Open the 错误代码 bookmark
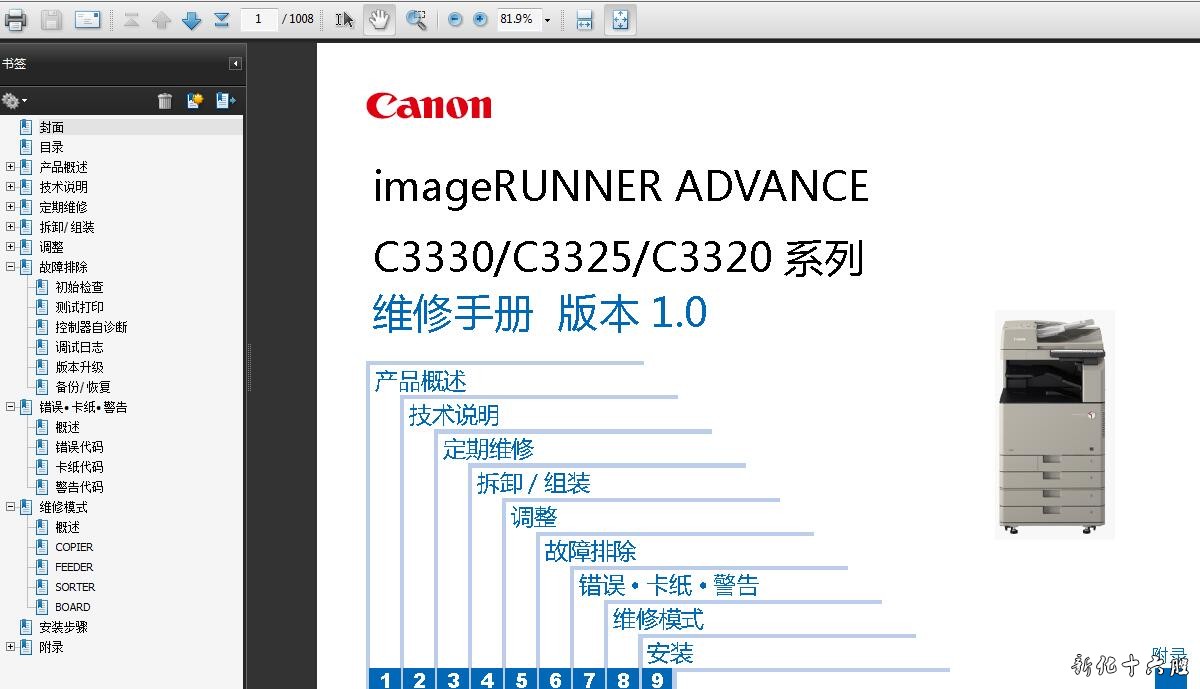This screenshot has width=1200, height=689. (79, 447)
